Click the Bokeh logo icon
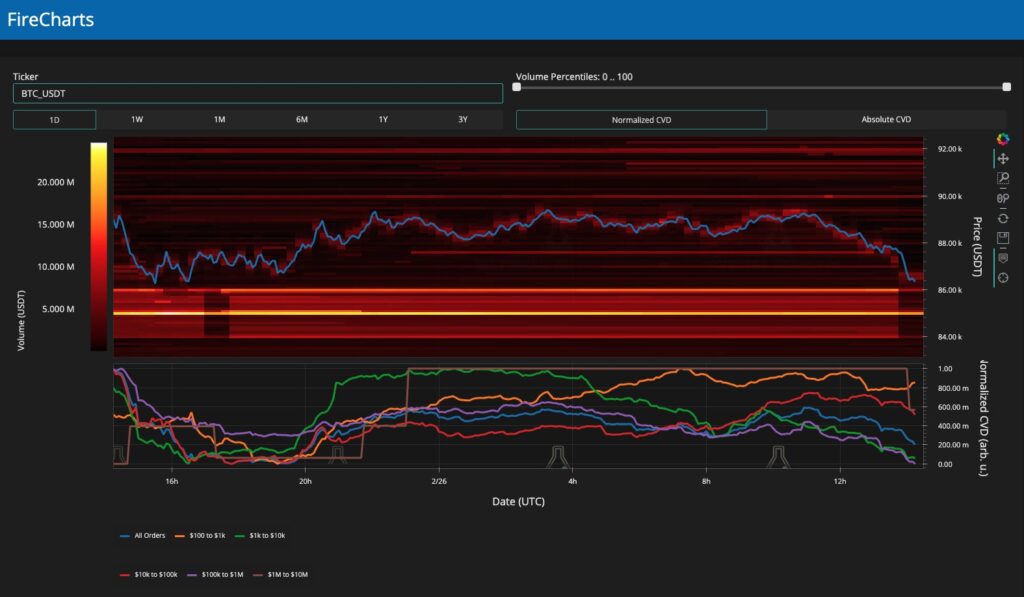1024x597 pixels. coord(1003,140)
